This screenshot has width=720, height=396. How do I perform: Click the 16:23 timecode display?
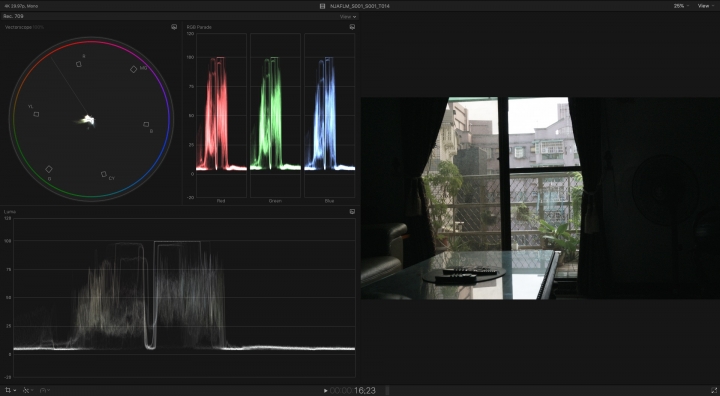pos(353,390)
